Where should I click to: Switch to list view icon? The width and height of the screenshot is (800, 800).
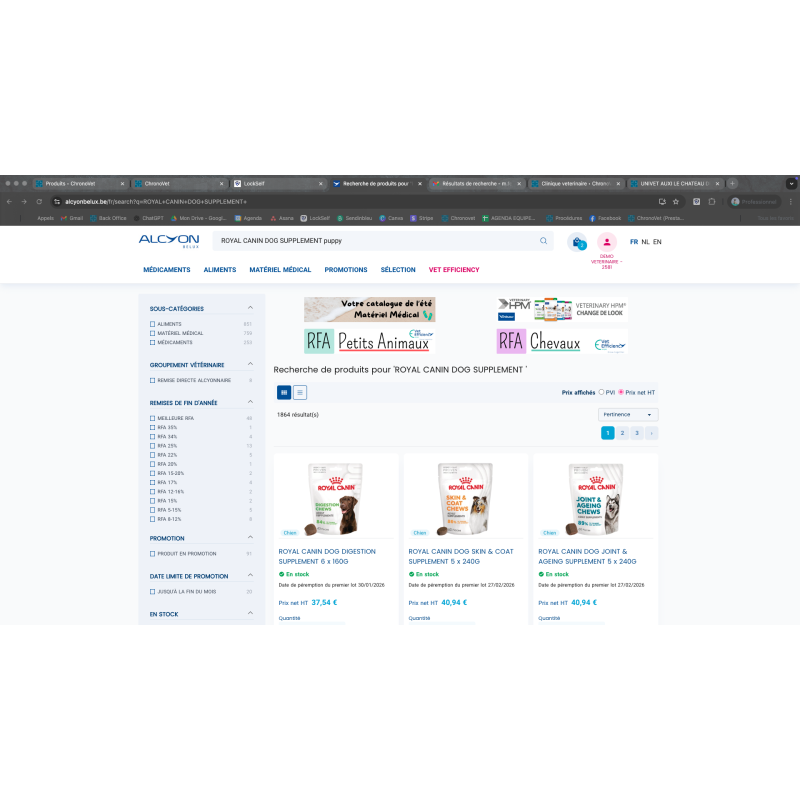(x=300, y=392)
